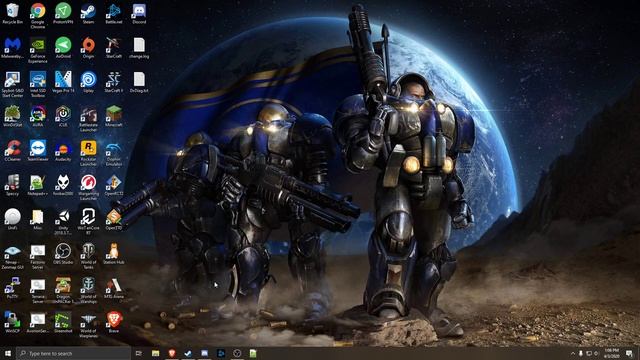
Task: Select the Station Hub desktop shortcut
Action: click(x=113, y=254)
